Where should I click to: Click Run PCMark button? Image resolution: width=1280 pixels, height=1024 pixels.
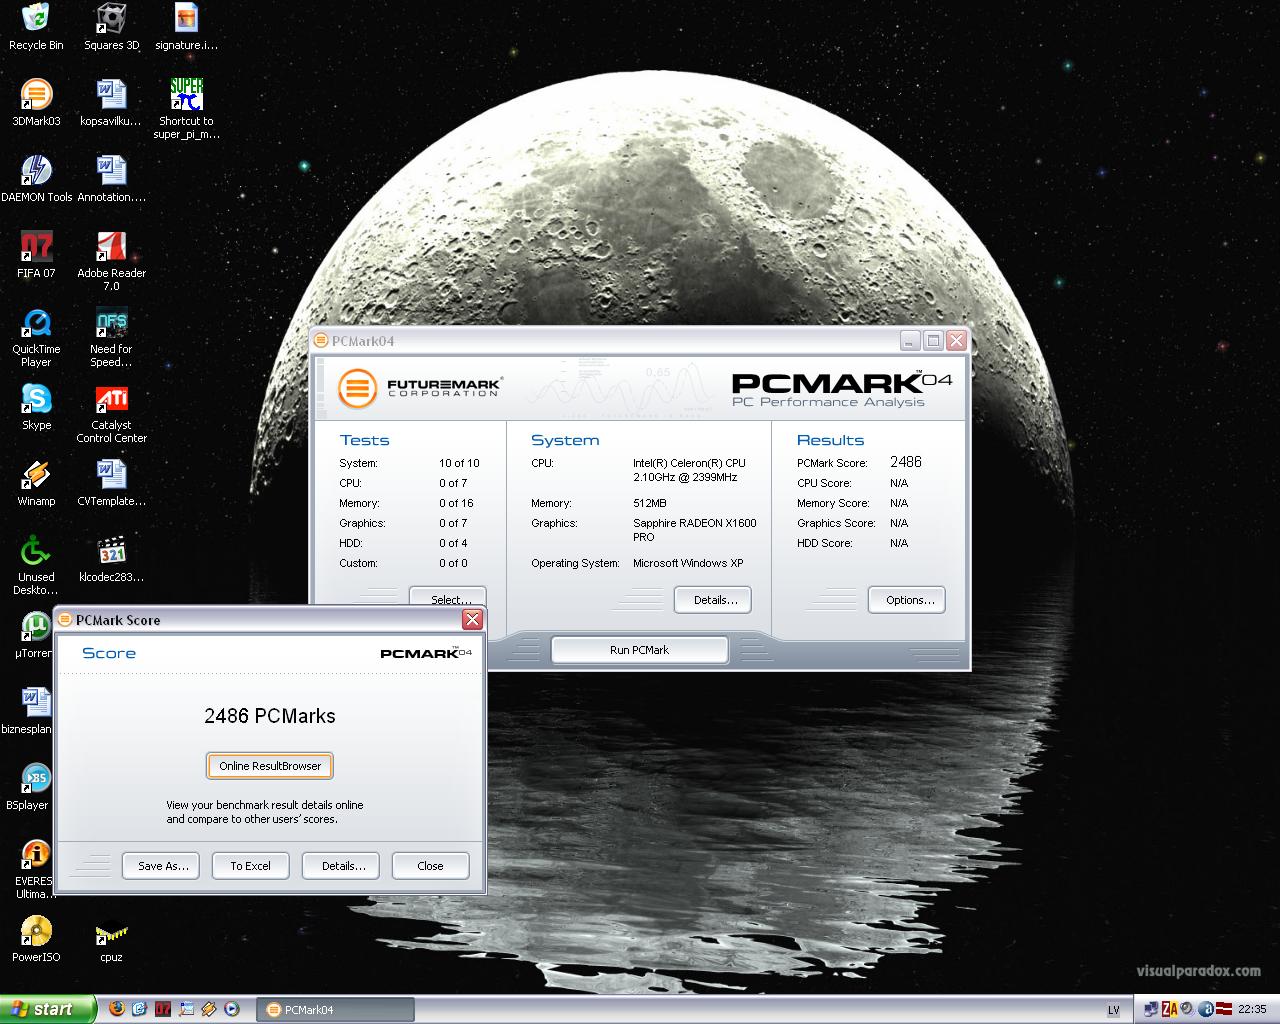pos(639,650)
